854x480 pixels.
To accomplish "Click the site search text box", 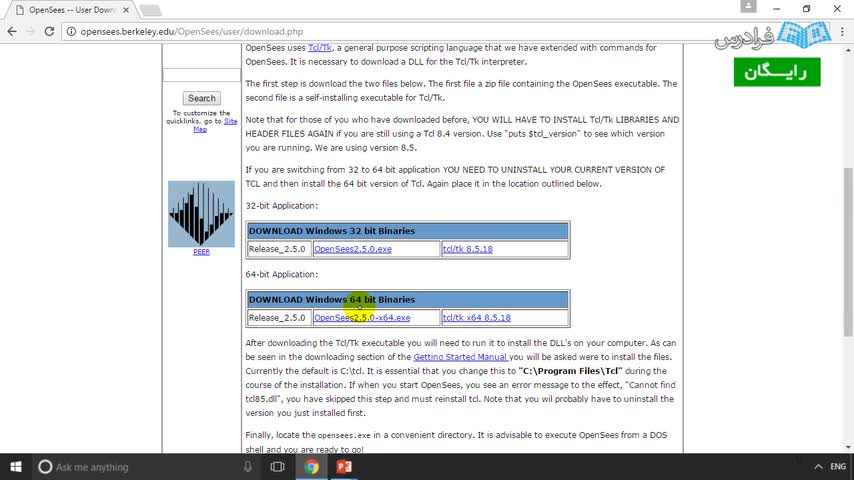I will [x=202, y=75].
